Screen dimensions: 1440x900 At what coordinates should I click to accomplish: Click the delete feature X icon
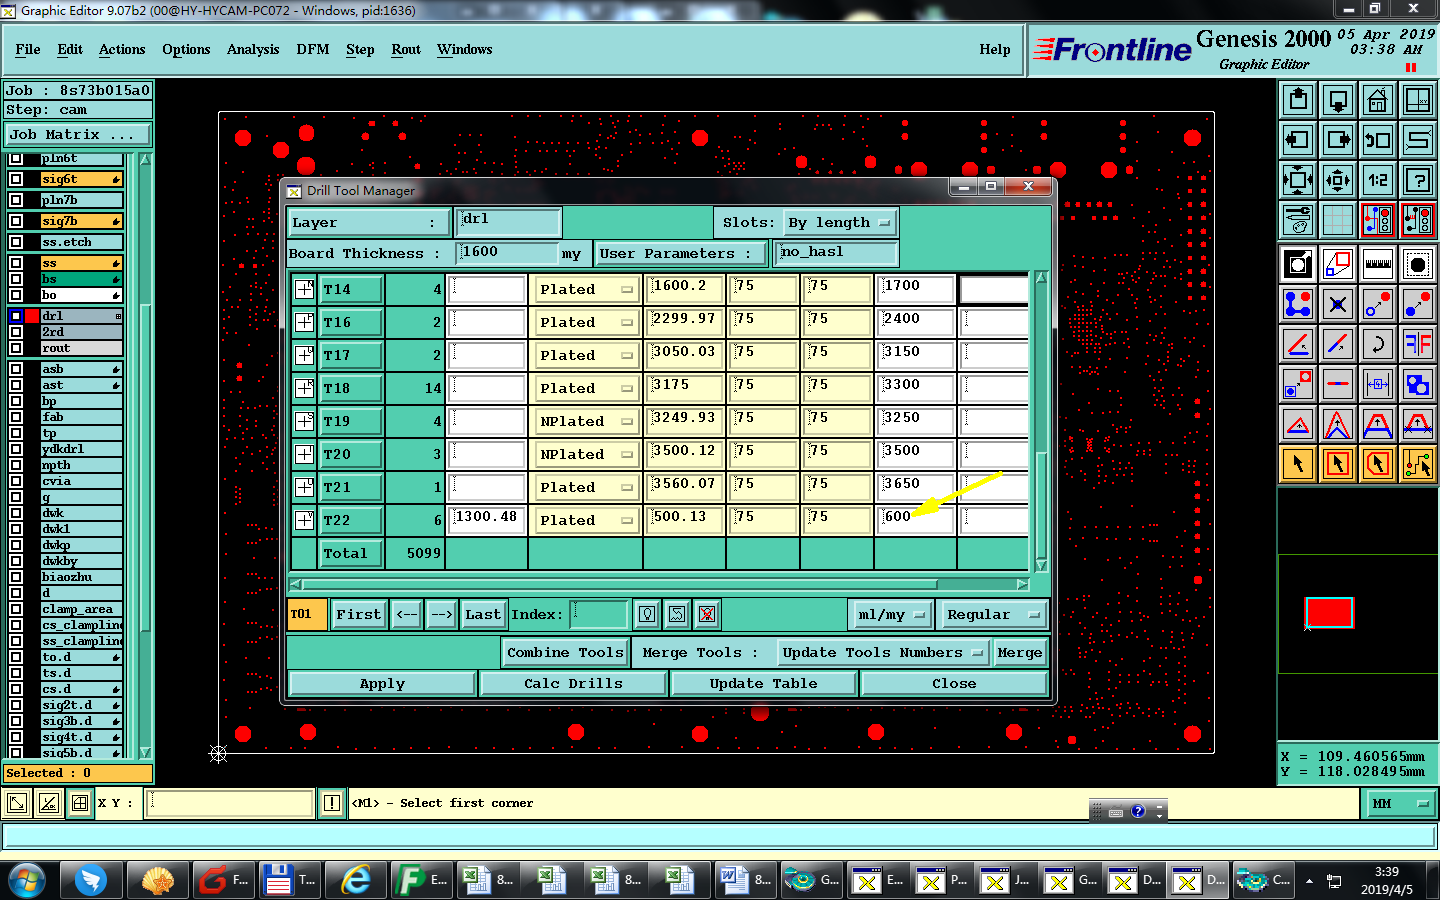1338,304
